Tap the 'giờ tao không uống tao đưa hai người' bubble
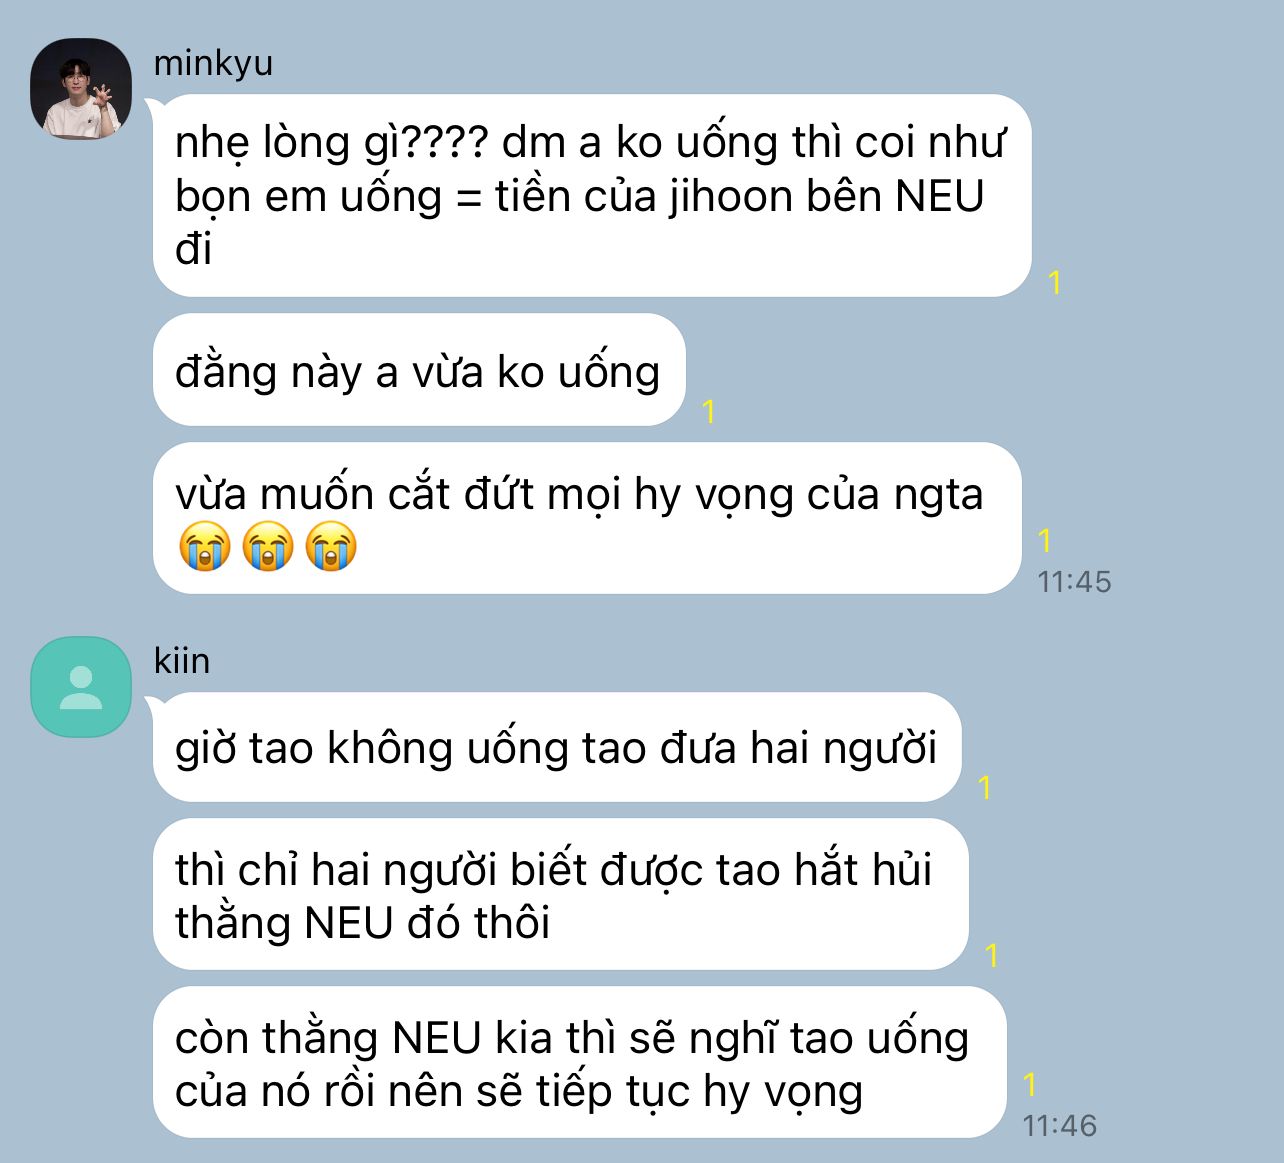 [x=557, y=747]
